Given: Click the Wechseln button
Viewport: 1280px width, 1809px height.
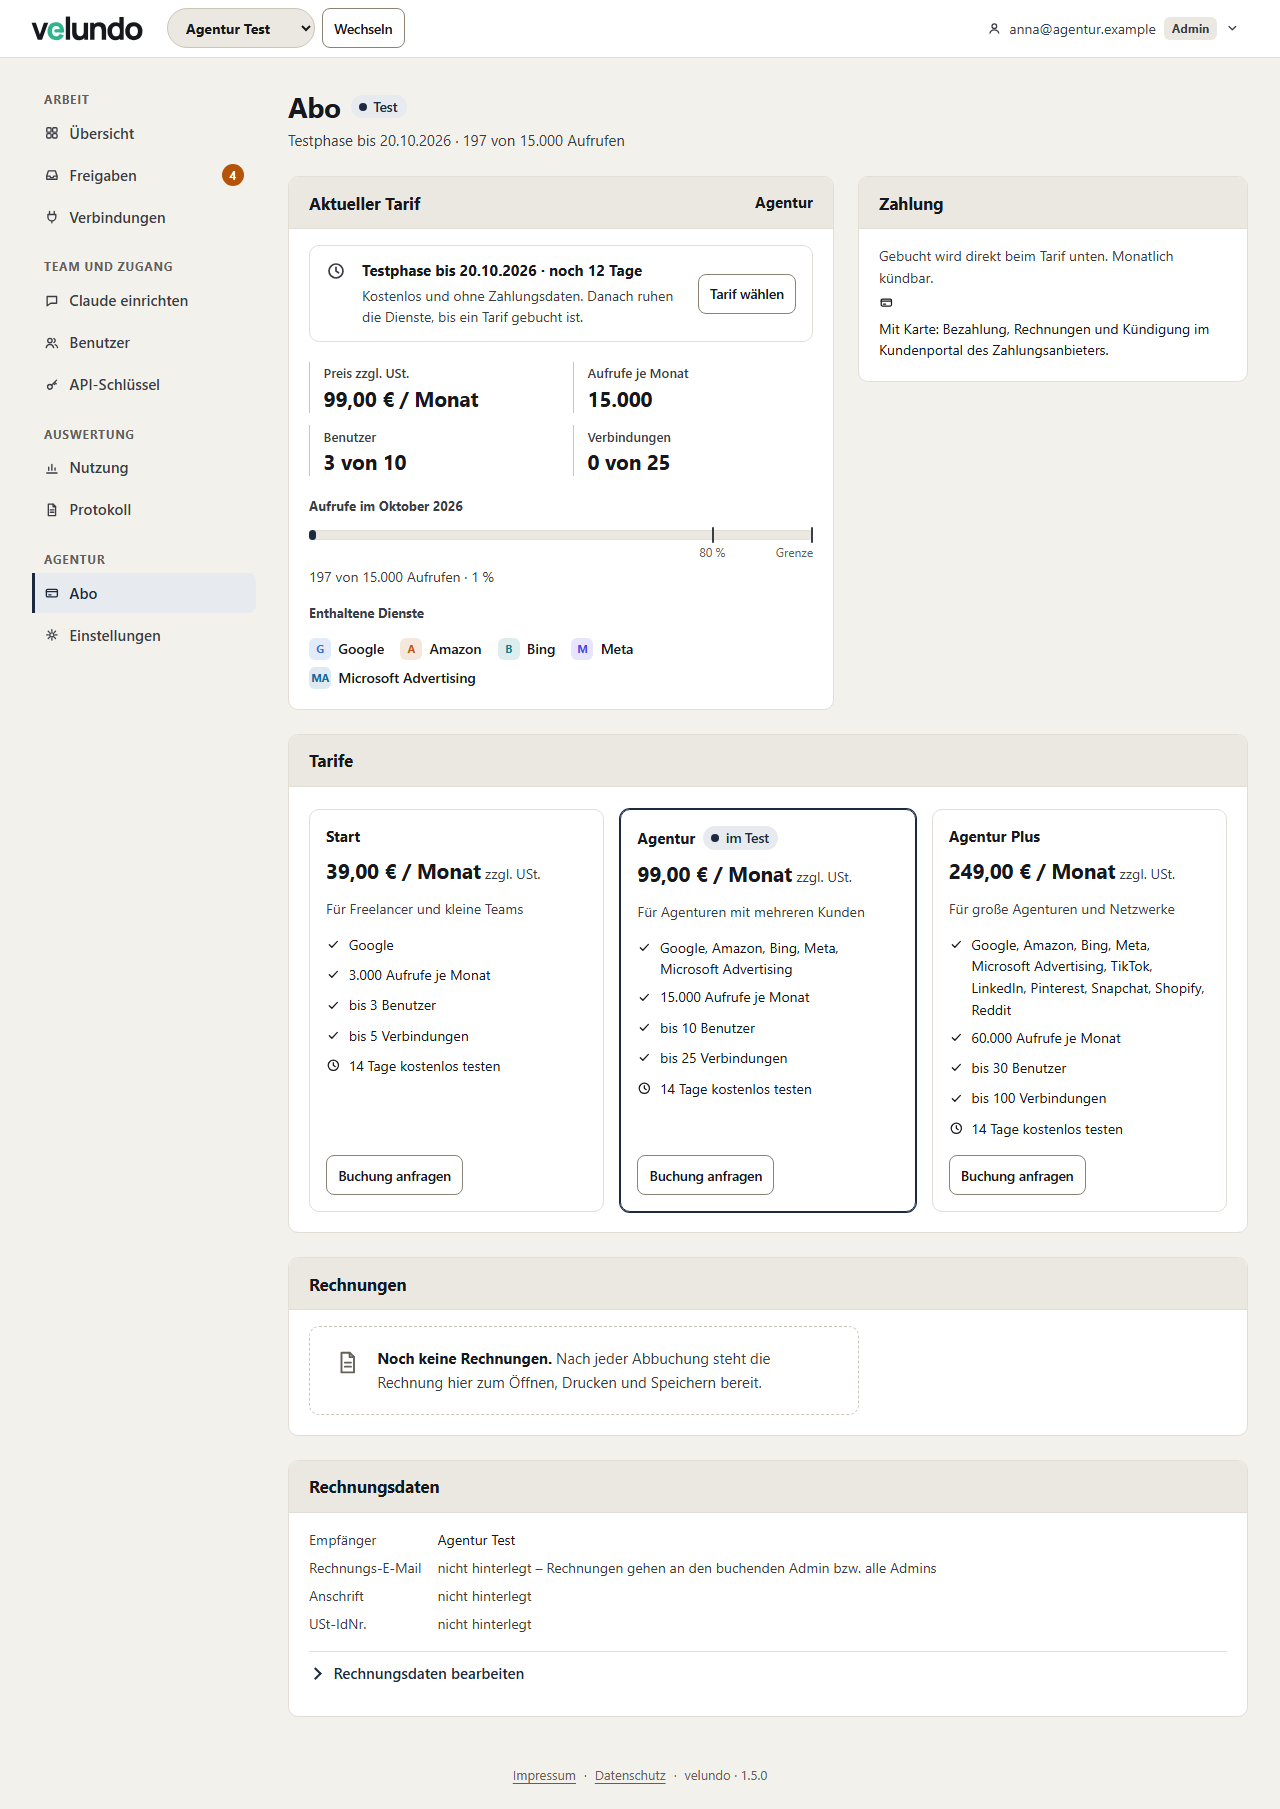Looking at the screenshot, I should (363, 28).
